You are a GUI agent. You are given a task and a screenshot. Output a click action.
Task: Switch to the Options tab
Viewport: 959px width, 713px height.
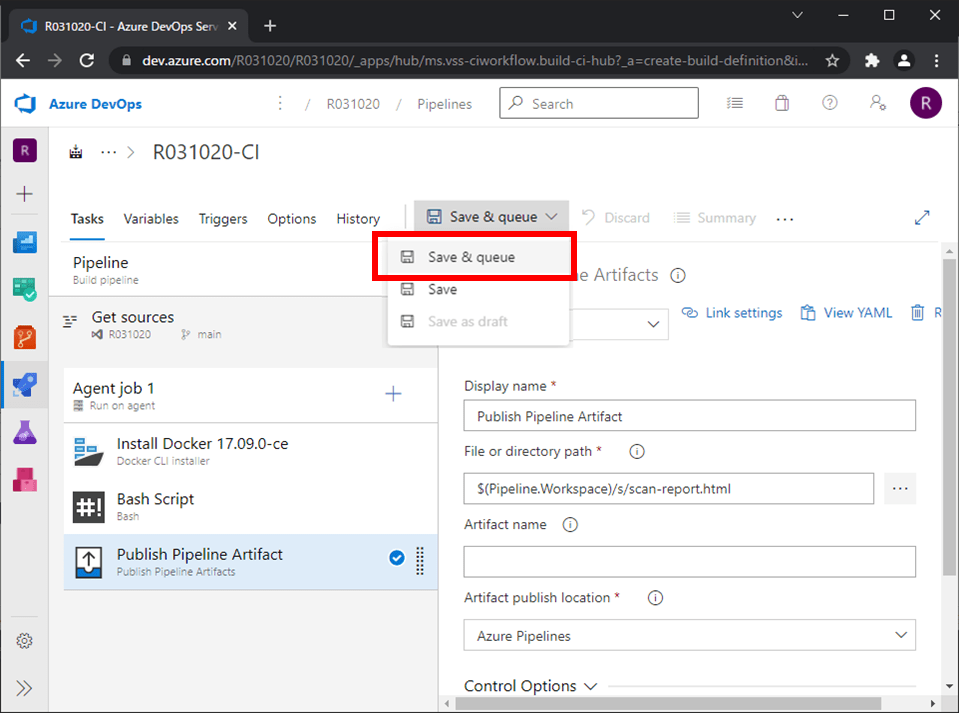coord(292,219)
